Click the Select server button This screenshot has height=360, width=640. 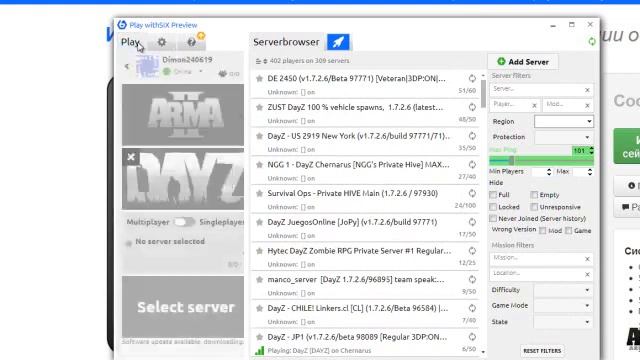click(183, 307)
